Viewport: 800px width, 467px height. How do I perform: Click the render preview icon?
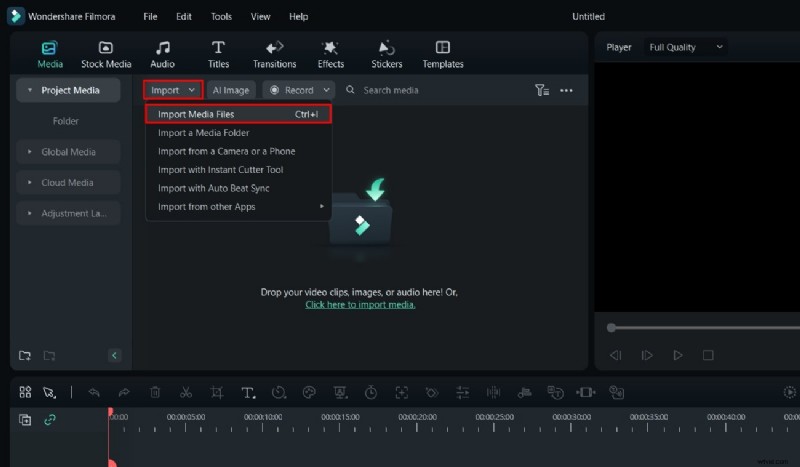click(x=790, y=392)
